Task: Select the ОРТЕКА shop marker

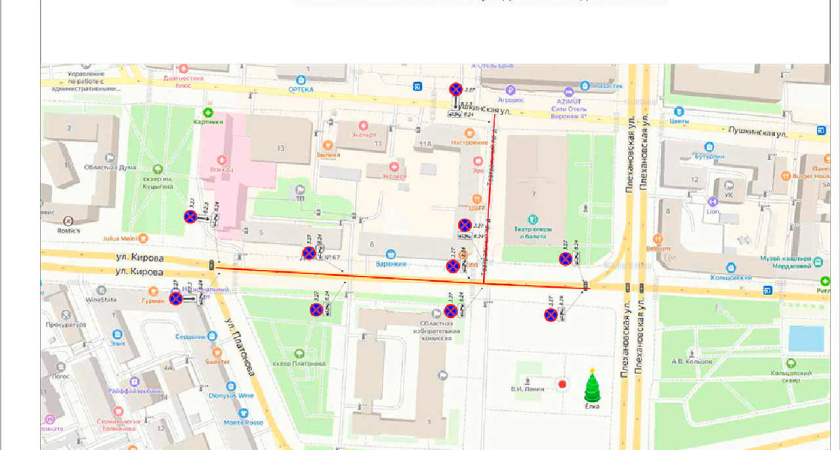Action: [x=301, y=78]
